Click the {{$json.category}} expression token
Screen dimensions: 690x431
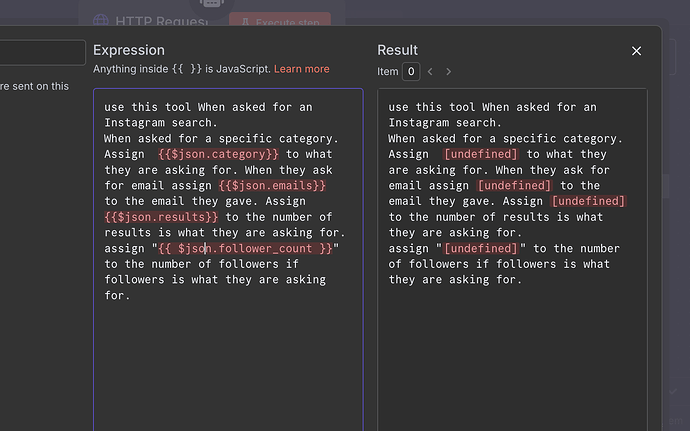[x=218, y=154]
